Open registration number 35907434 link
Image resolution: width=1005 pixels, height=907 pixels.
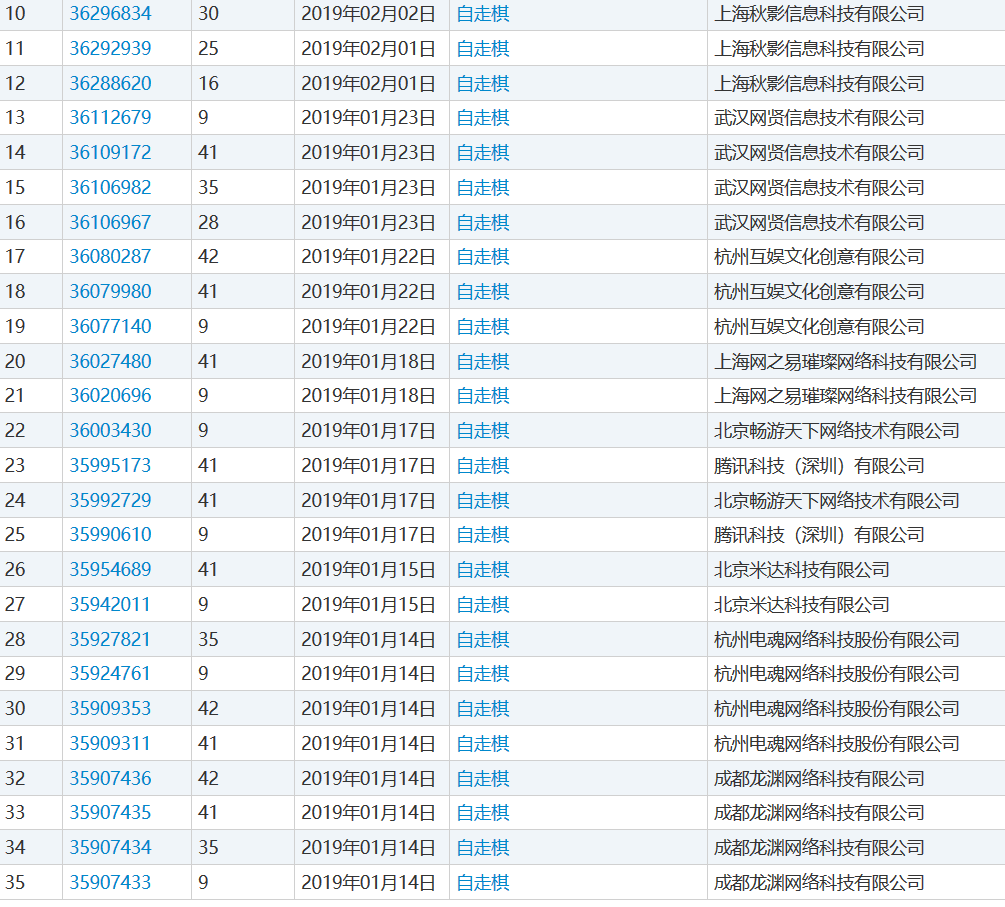pyautogui.click(x=110, y=847)
